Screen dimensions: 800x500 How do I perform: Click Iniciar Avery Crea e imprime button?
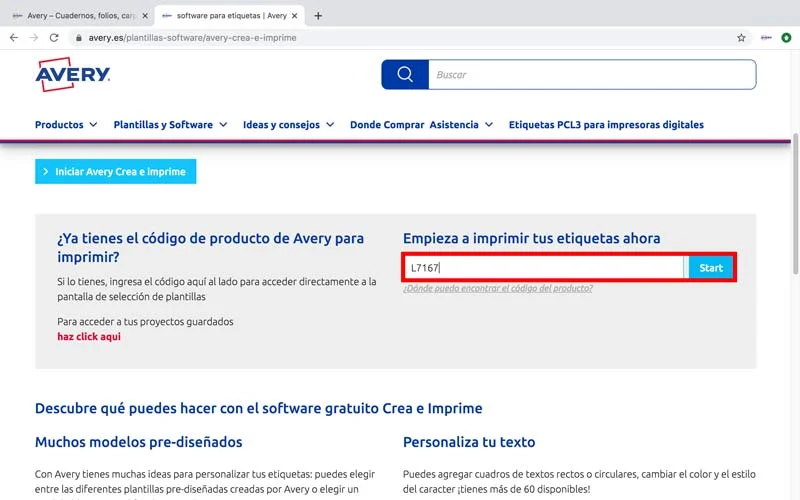coord(115,171)
